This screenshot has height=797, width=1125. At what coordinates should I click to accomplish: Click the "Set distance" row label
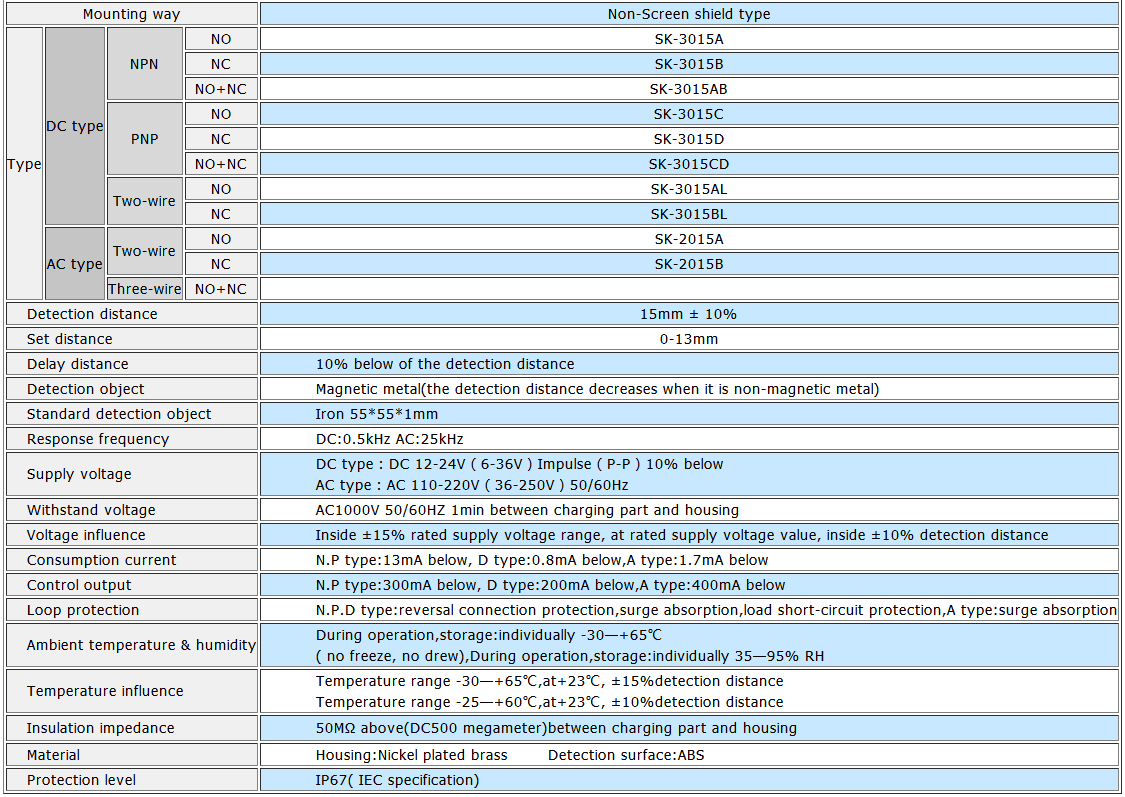[70, 339]
